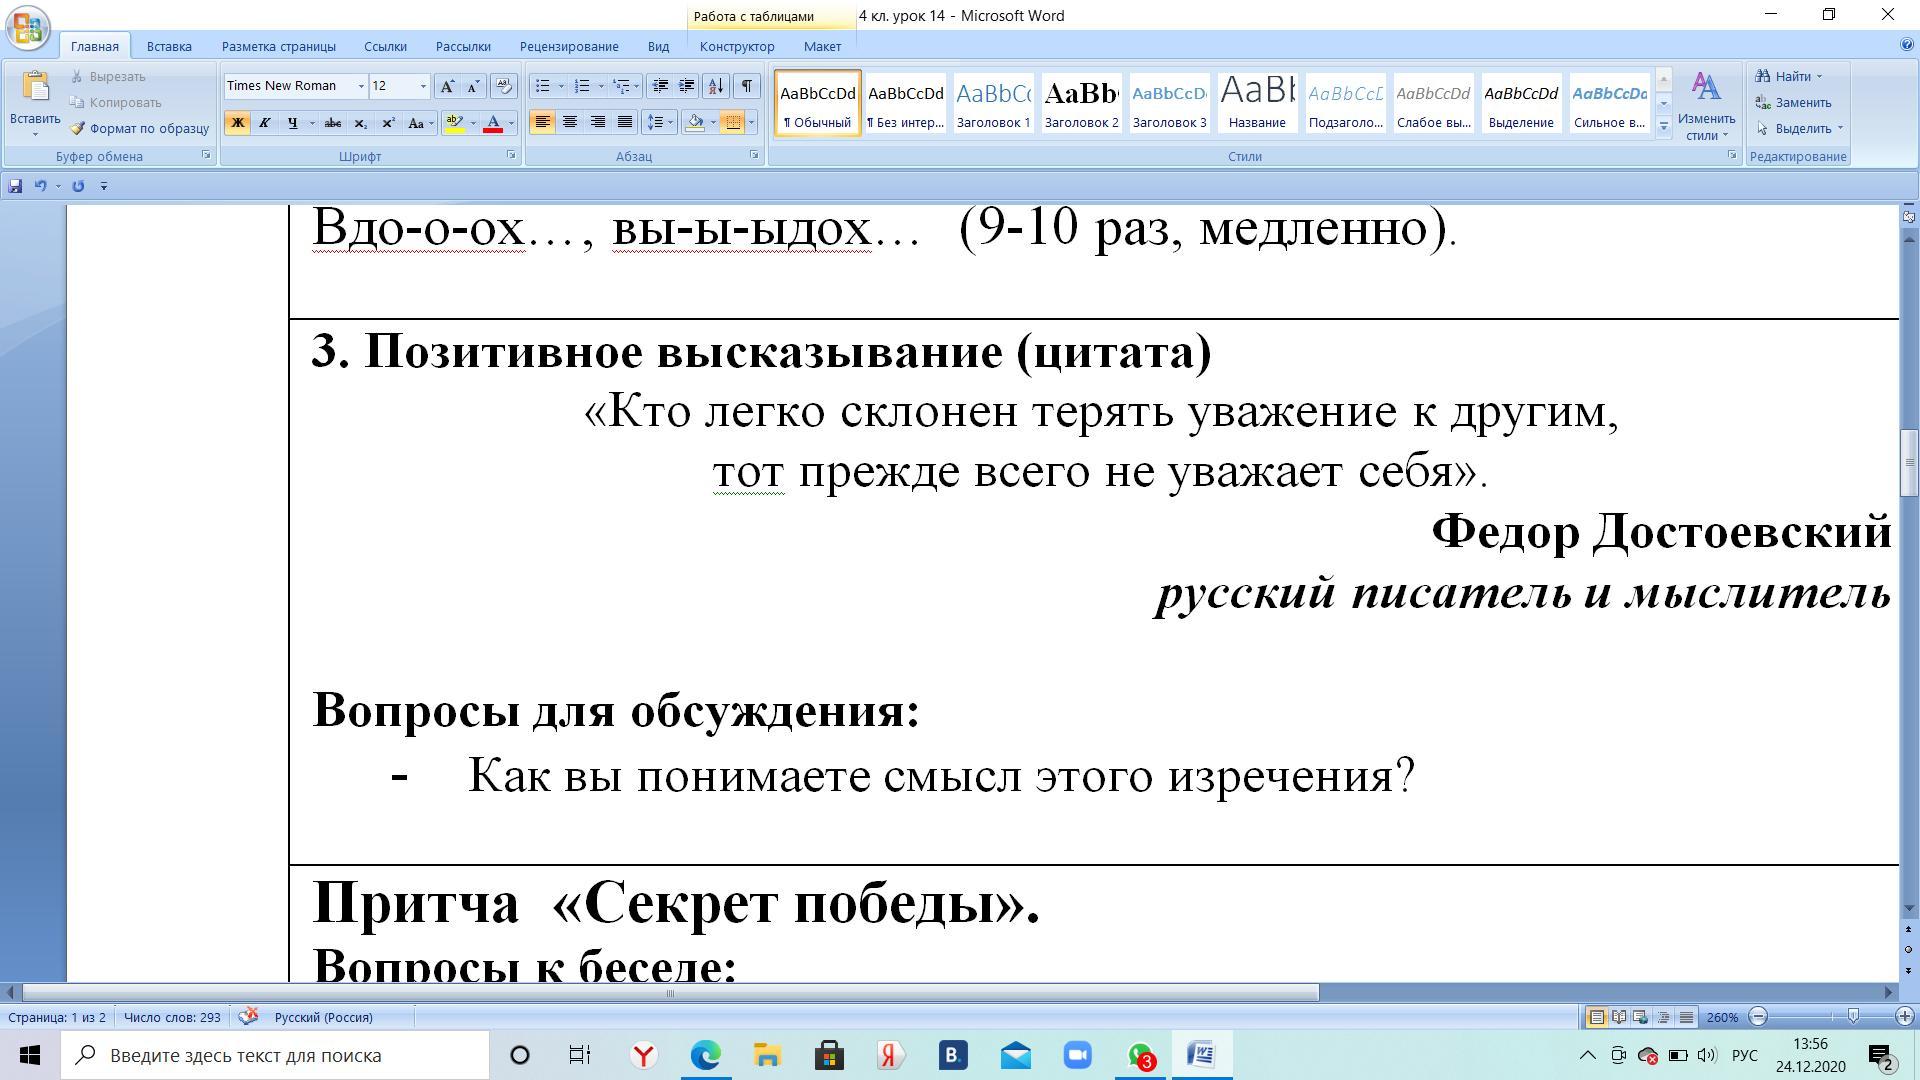
Task: Open the Times New Roman font dropdown
Action: click(361, 86)
